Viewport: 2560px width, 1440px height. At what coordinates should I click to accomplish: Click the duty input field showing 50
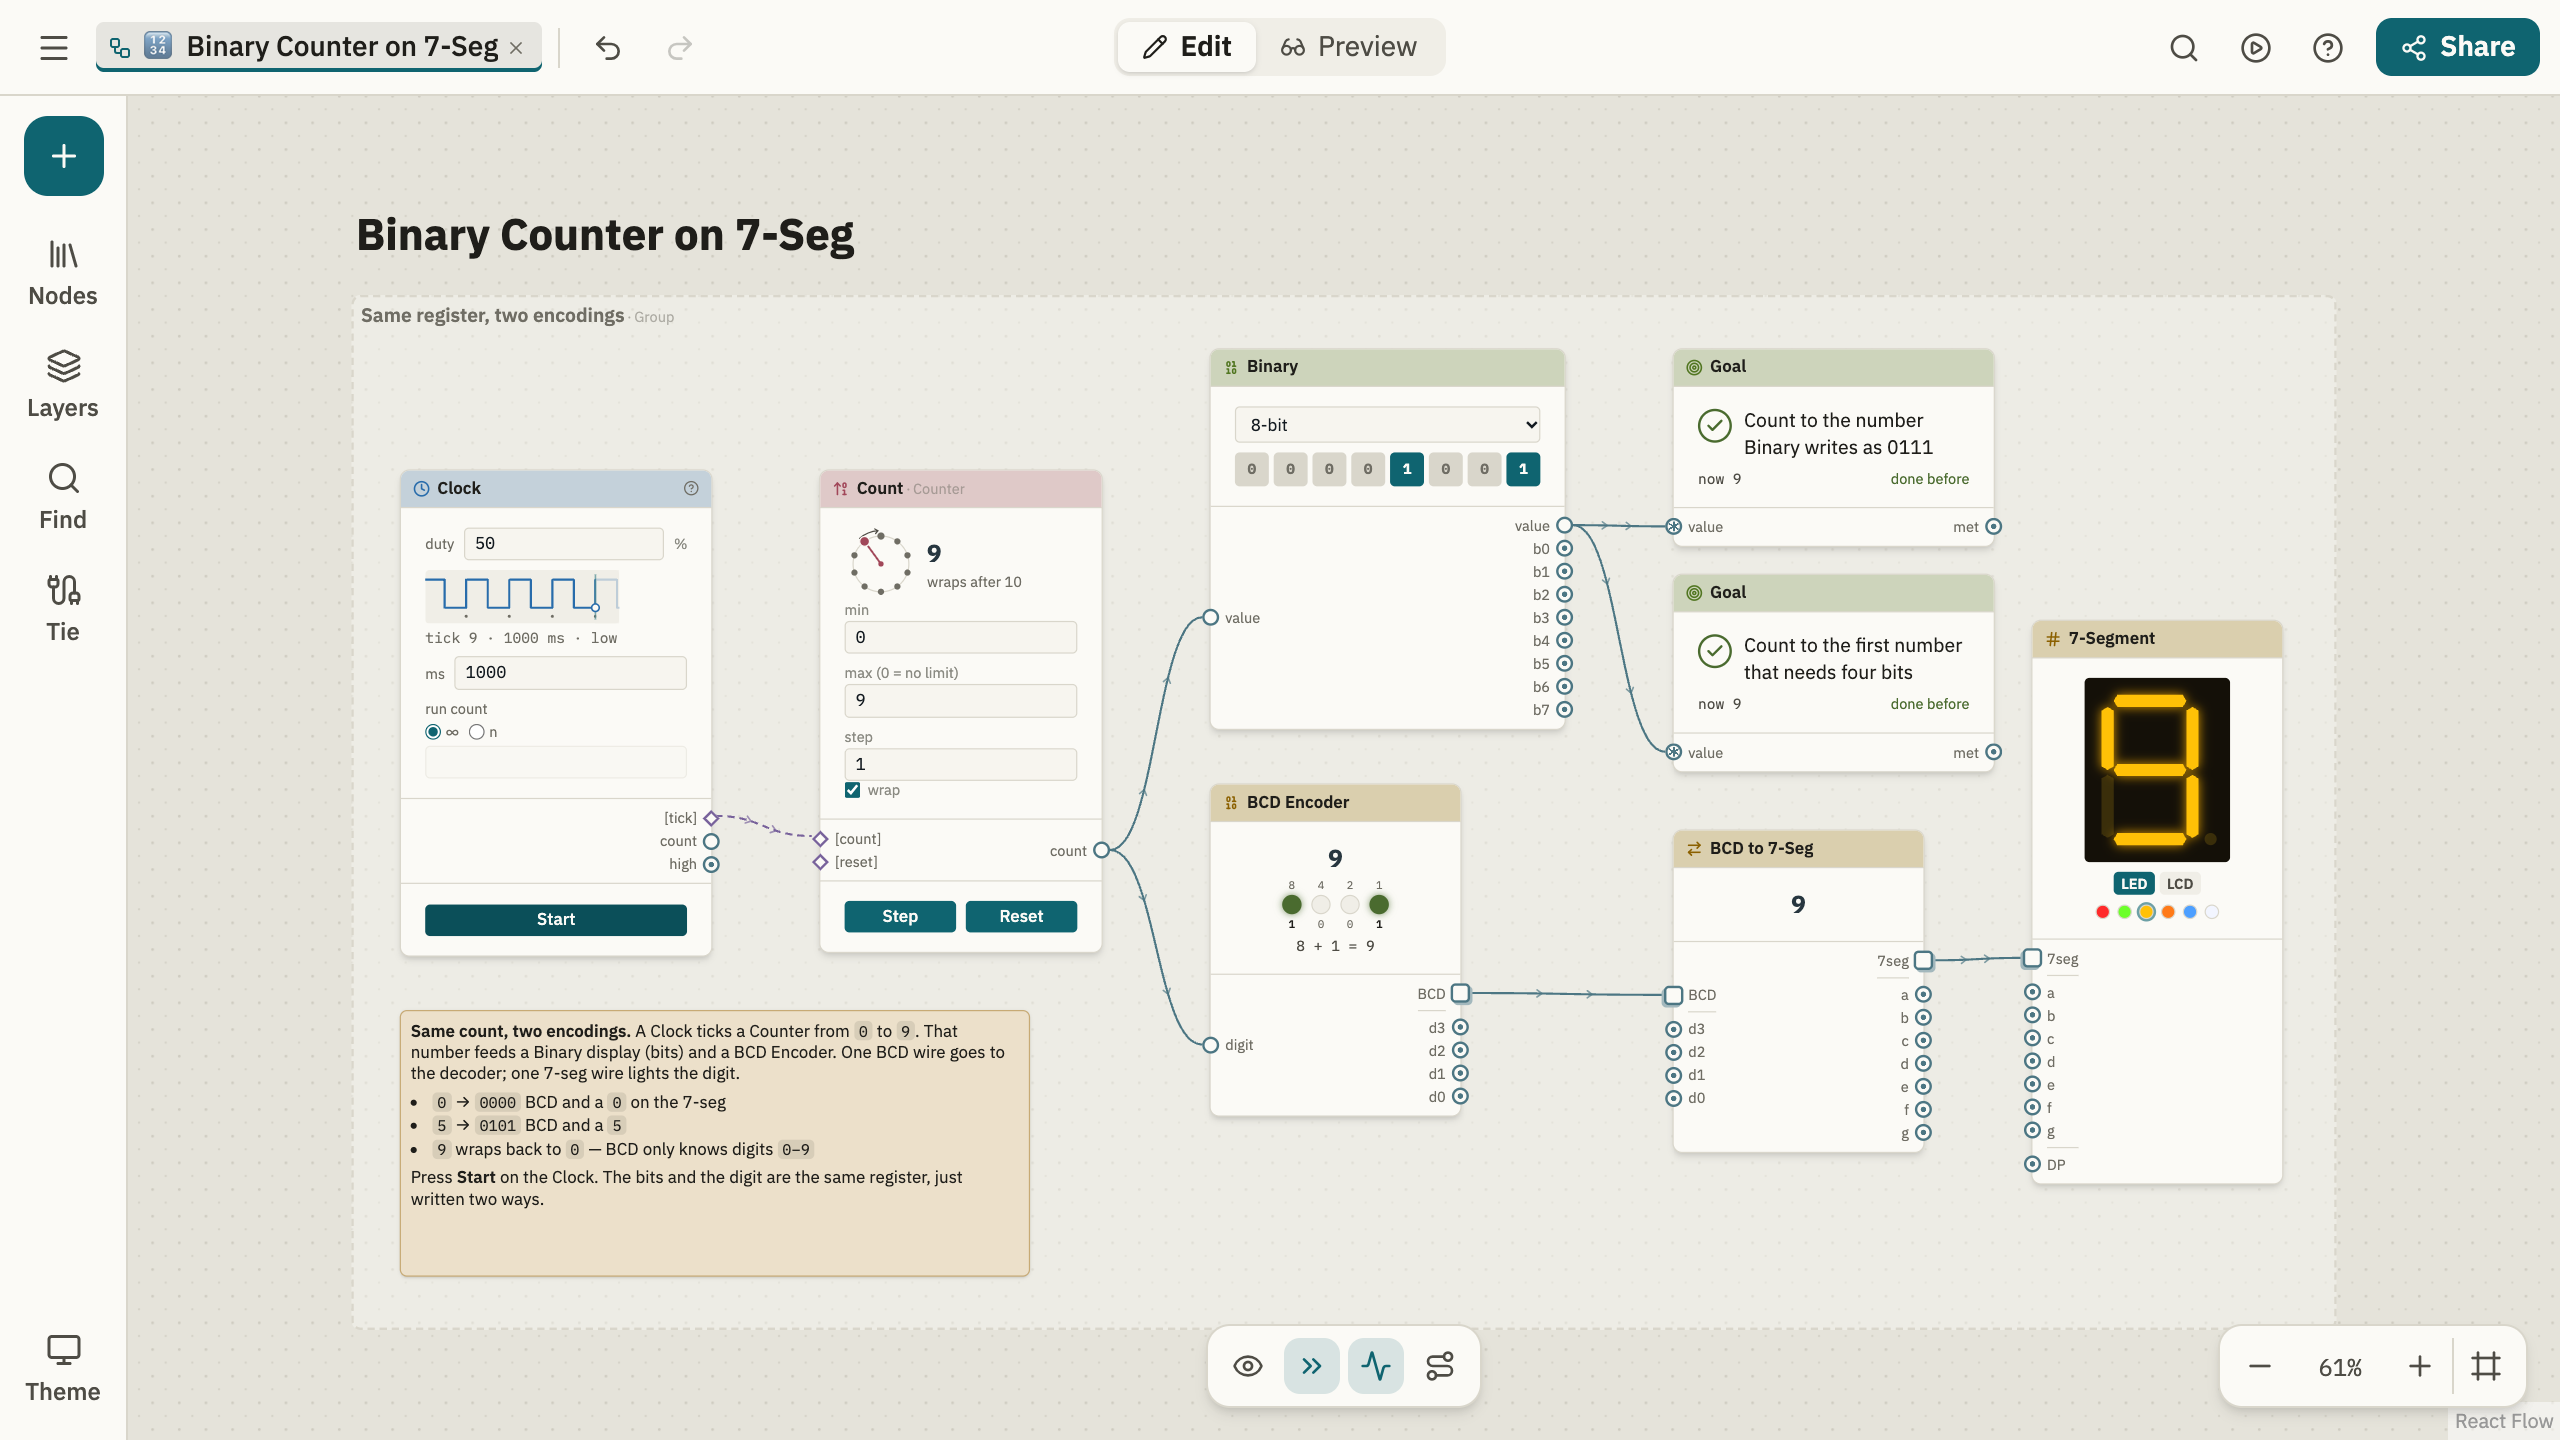click(x=563, y=544)
